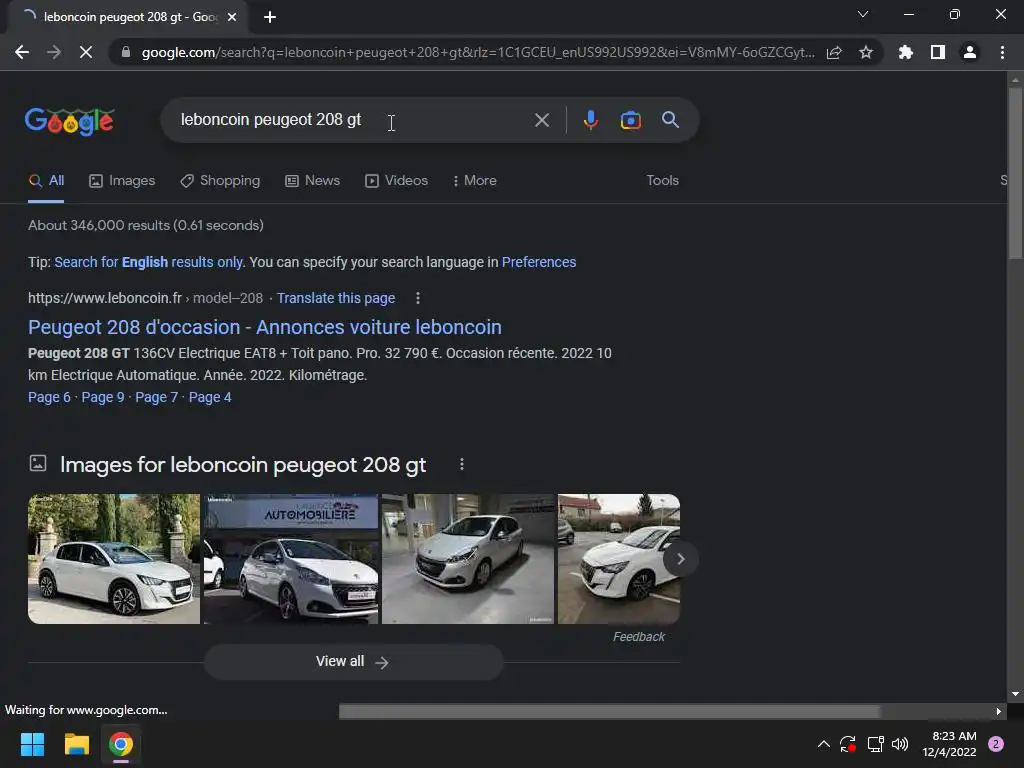Bookmark this page with the star icon
The height and width of the screenshot is (768, 1024).
[866, 52]
